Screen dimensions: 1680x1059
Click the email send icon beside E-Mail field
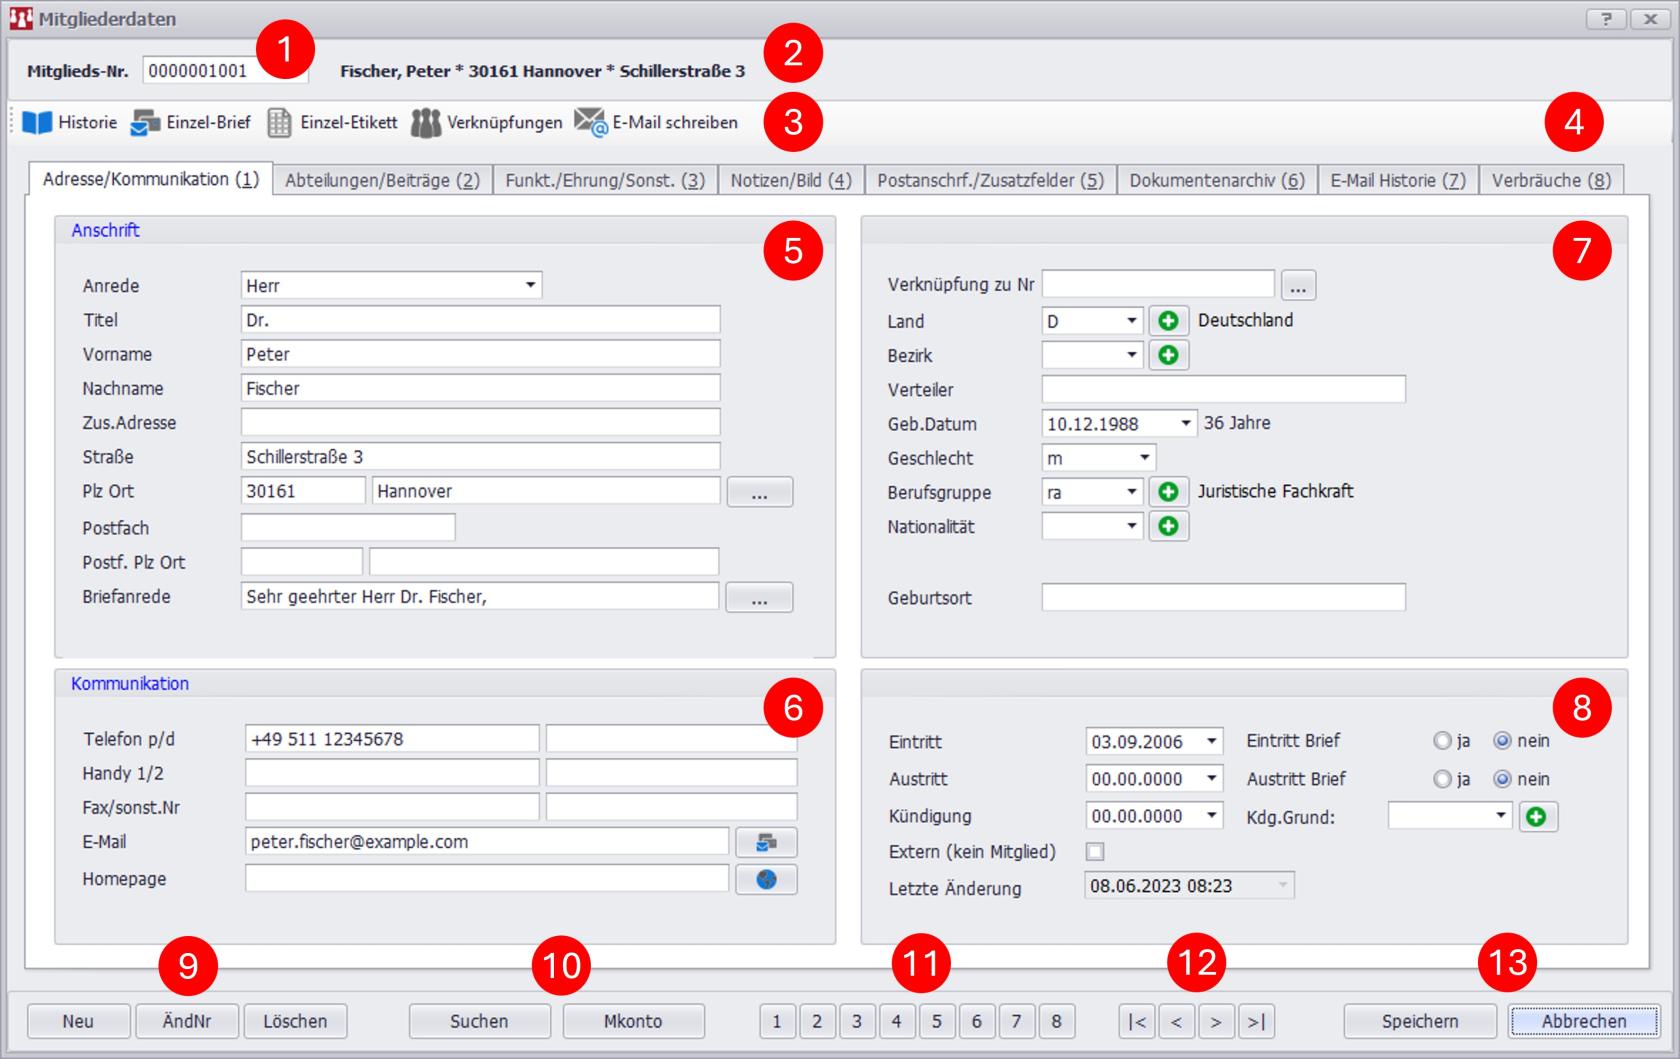coord(766,842)
